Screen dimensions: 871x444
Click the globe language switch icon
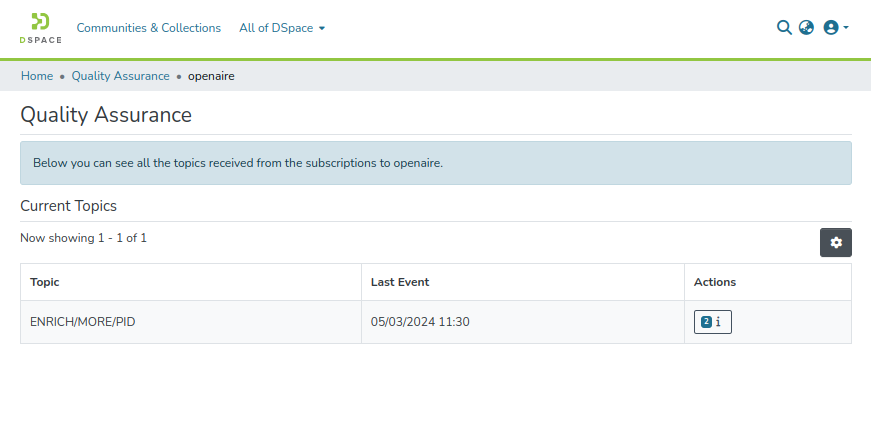(x=806, y=28)
